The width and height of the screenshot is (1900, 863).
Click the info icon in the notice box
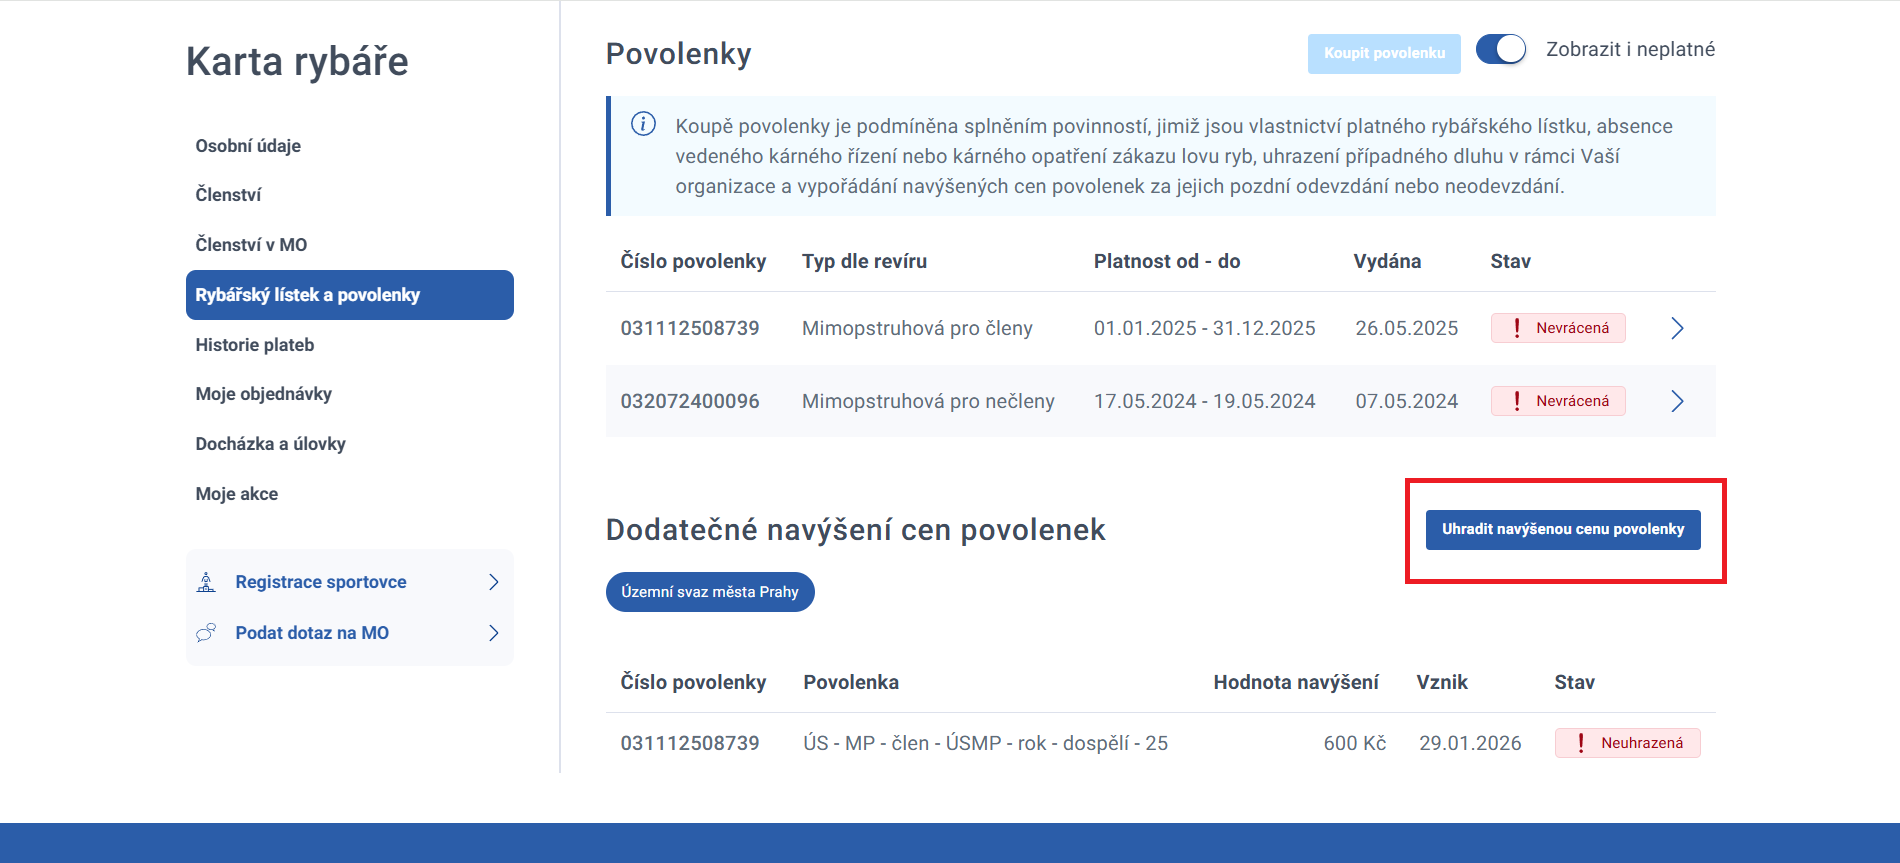[643, 124]
